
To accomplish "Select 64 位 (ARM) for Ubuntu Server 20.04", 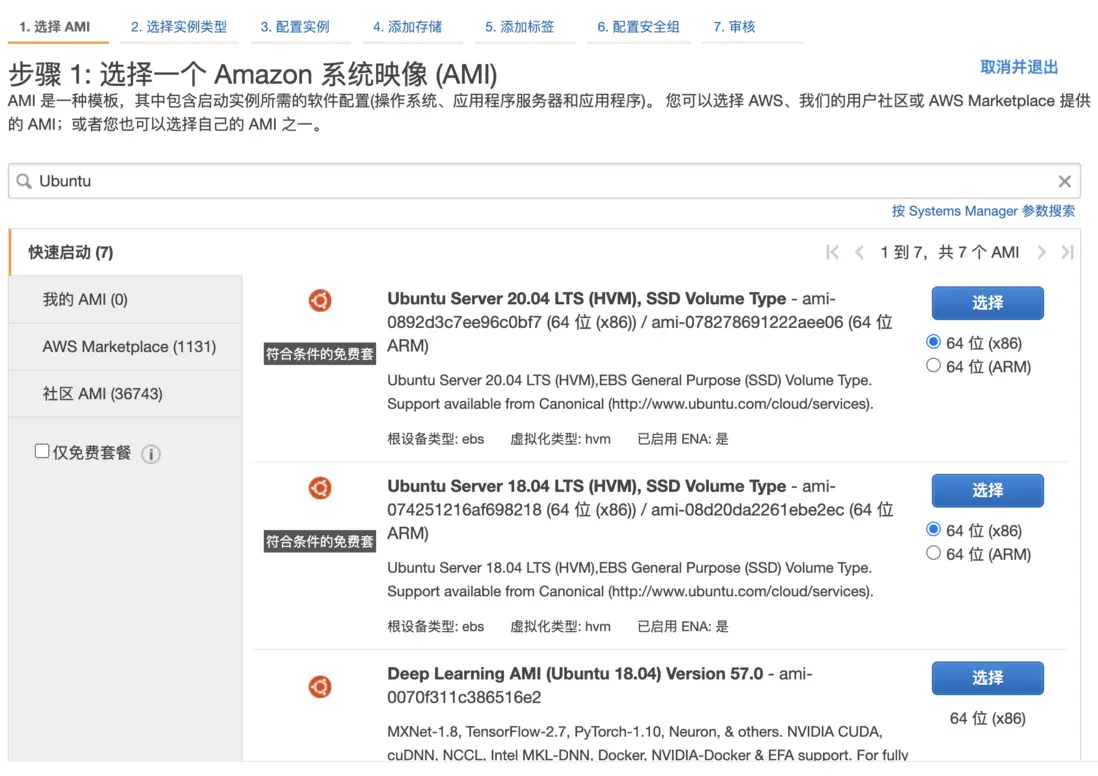I will 933,366.
